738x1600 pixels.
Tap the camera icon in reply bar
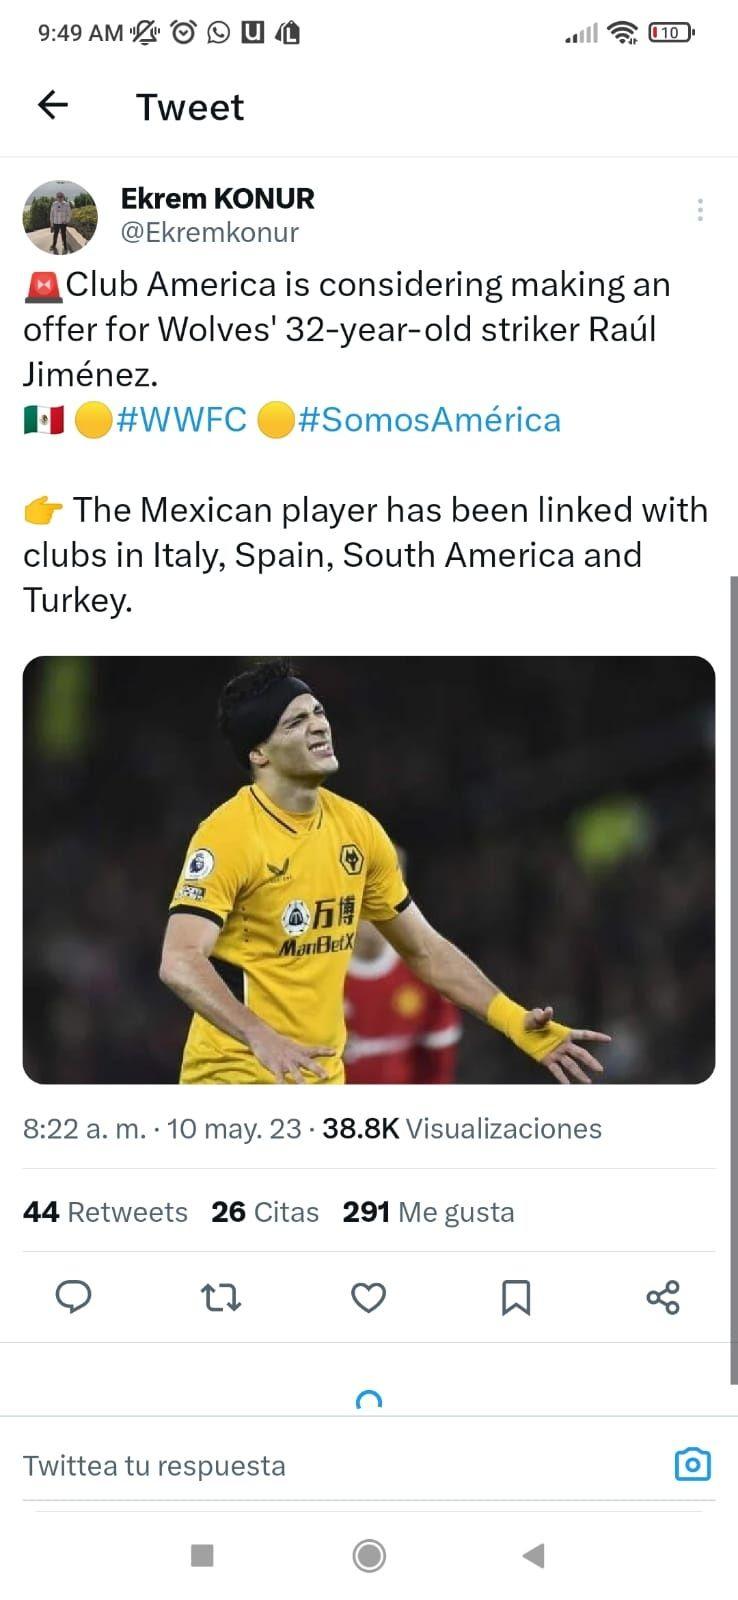coord(692,1465)
